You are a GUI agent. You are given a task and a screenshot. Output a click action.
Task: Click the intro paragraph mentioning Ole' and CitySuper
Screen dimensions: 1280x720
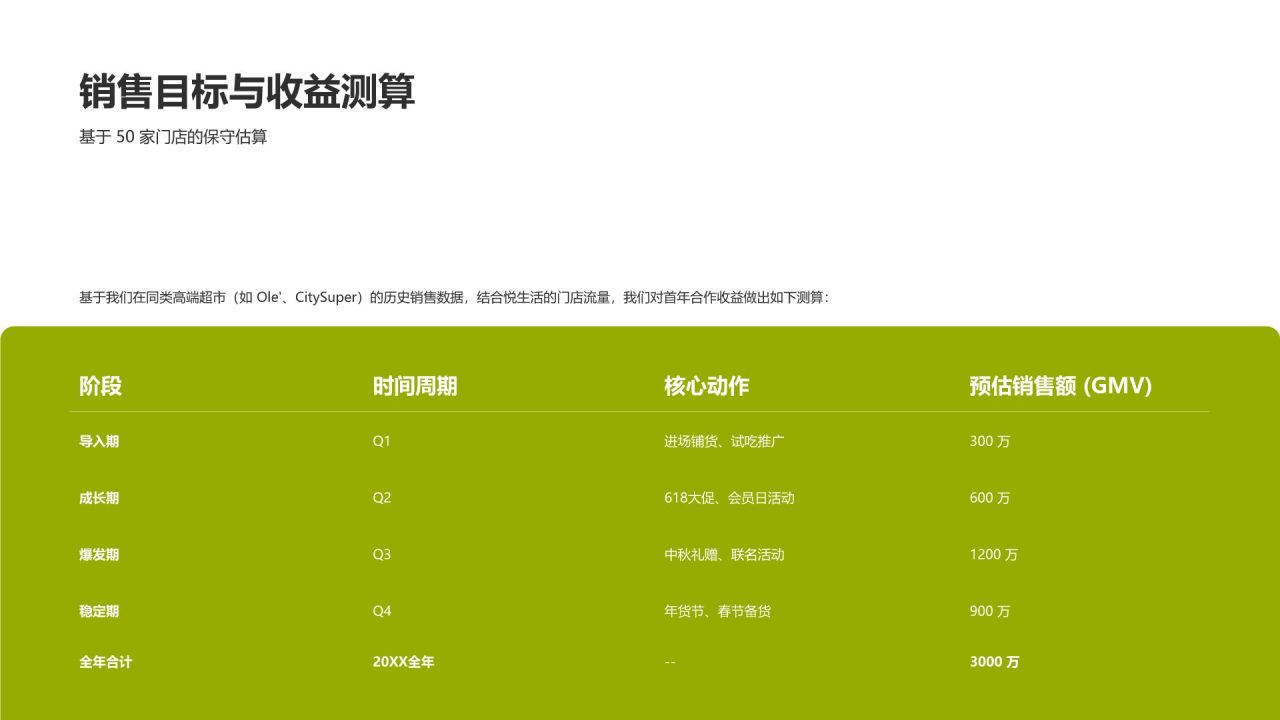click(454, 297)
